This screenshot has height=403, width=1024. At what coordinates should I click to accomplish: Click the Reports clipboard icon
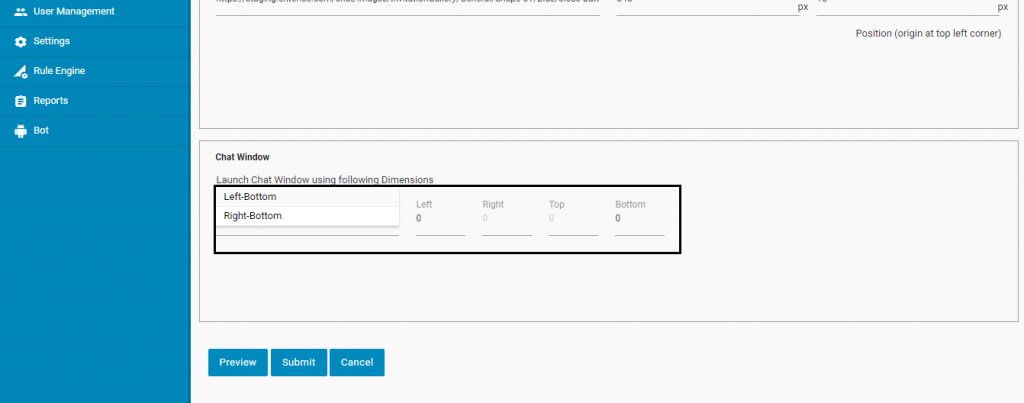coord(20,101)
